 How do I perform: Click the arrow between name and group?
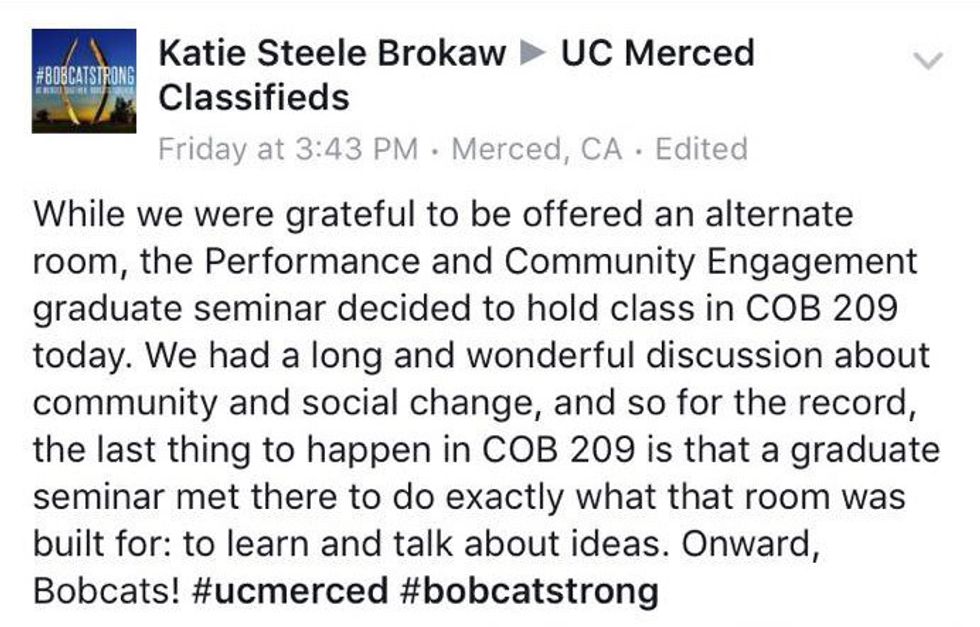[534, 53]
